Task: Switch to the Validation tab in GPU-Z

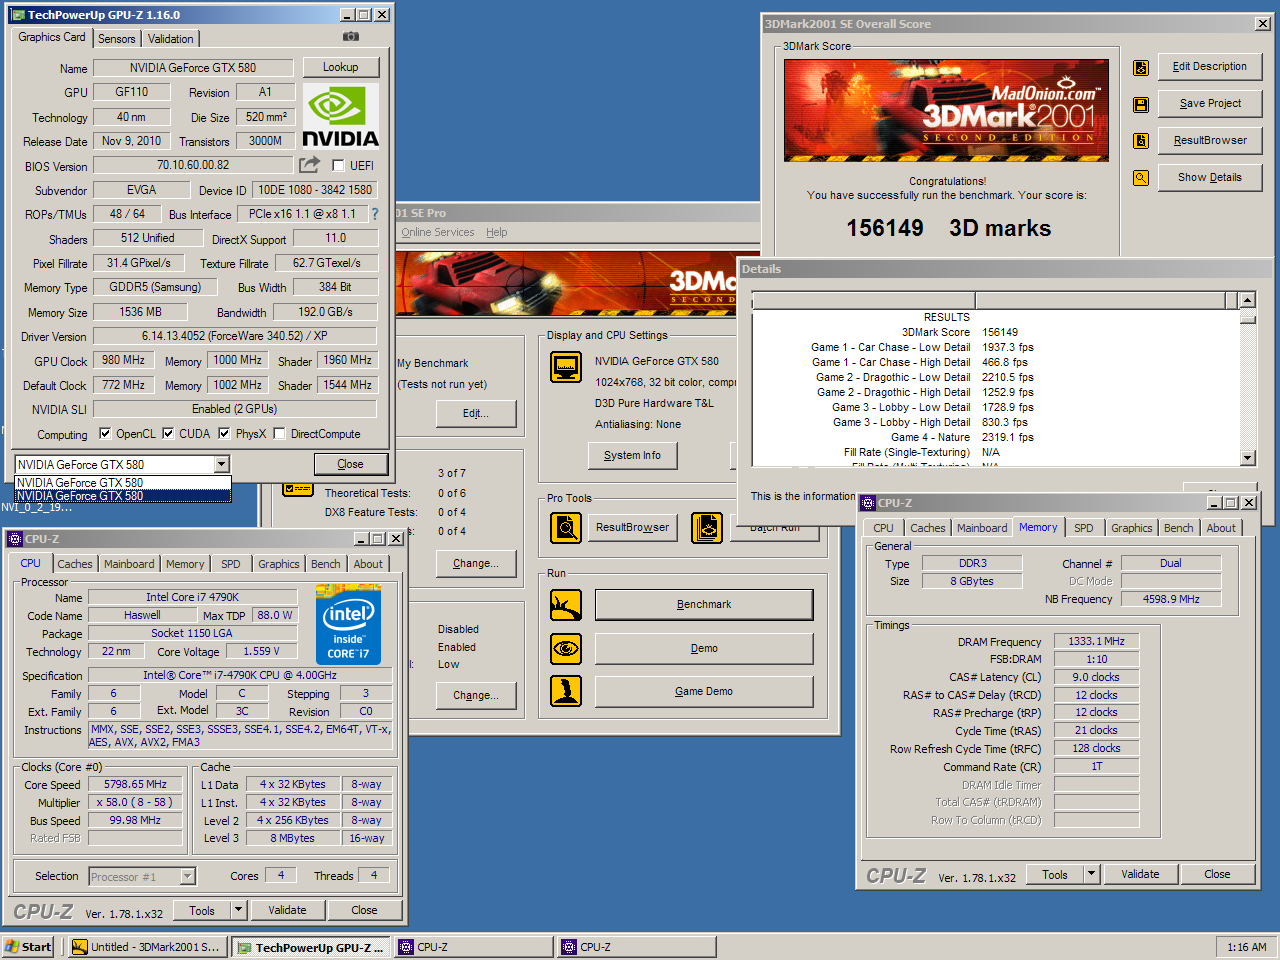Action: 171,39
